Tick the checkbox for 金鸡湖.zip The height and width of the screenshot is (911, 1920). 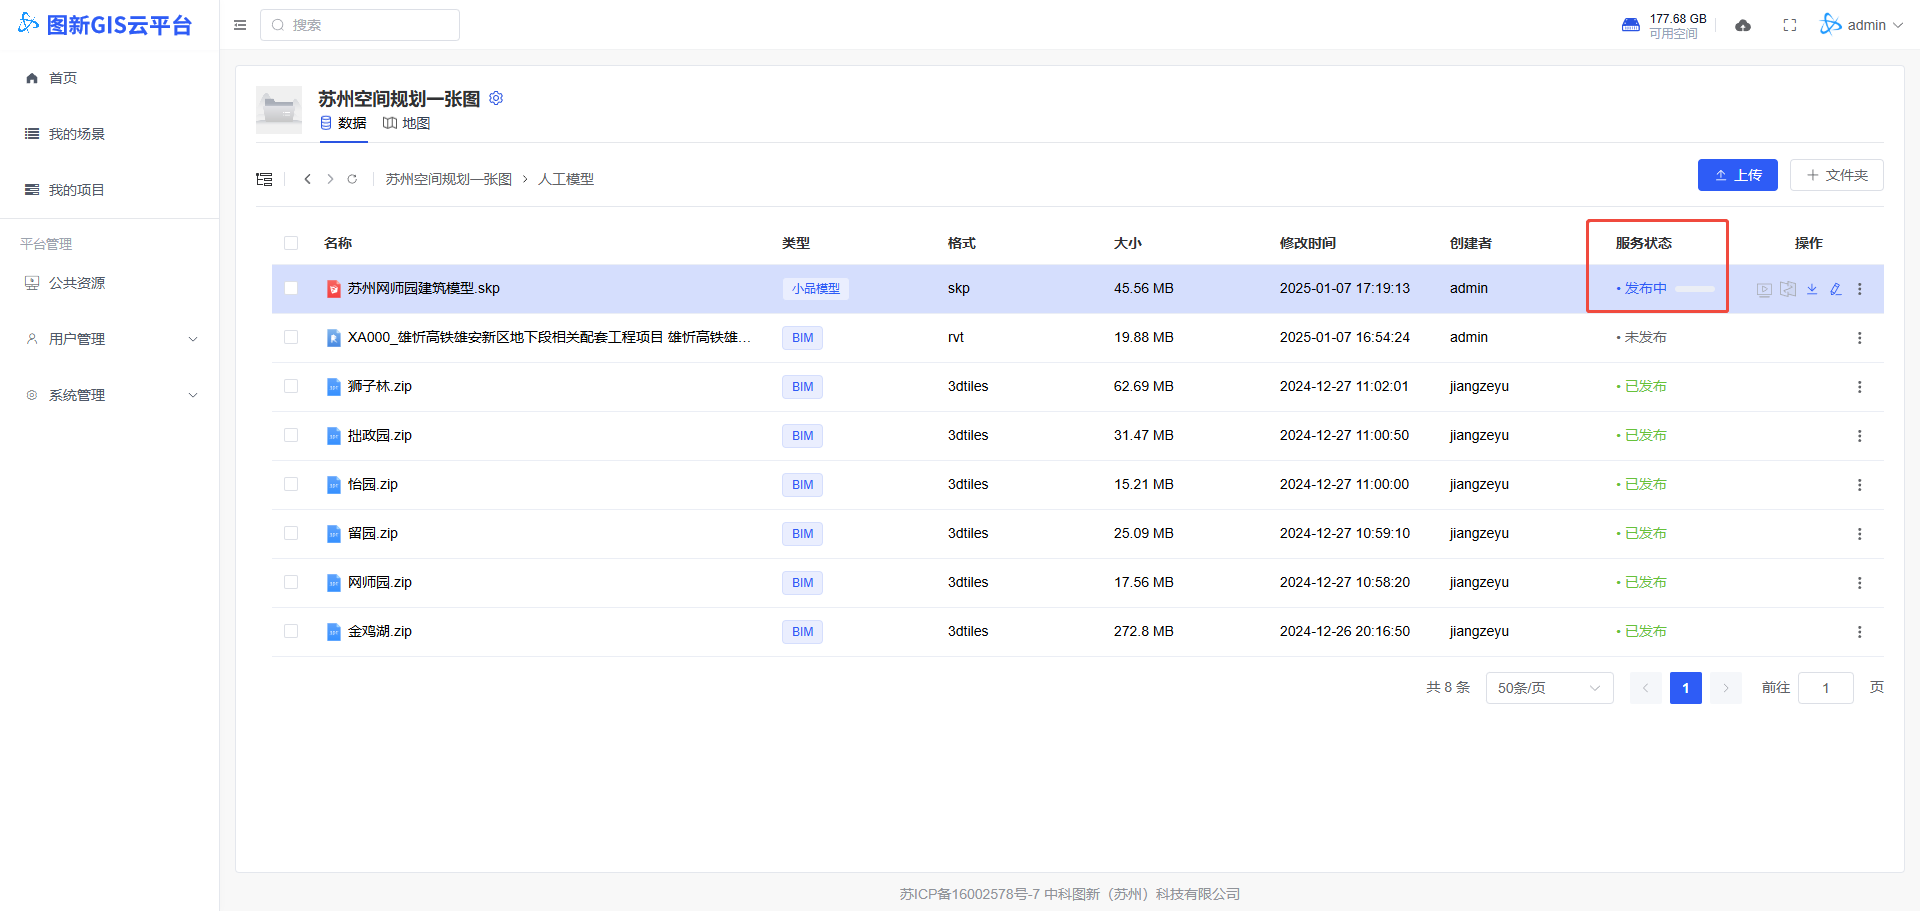(291, 631)
